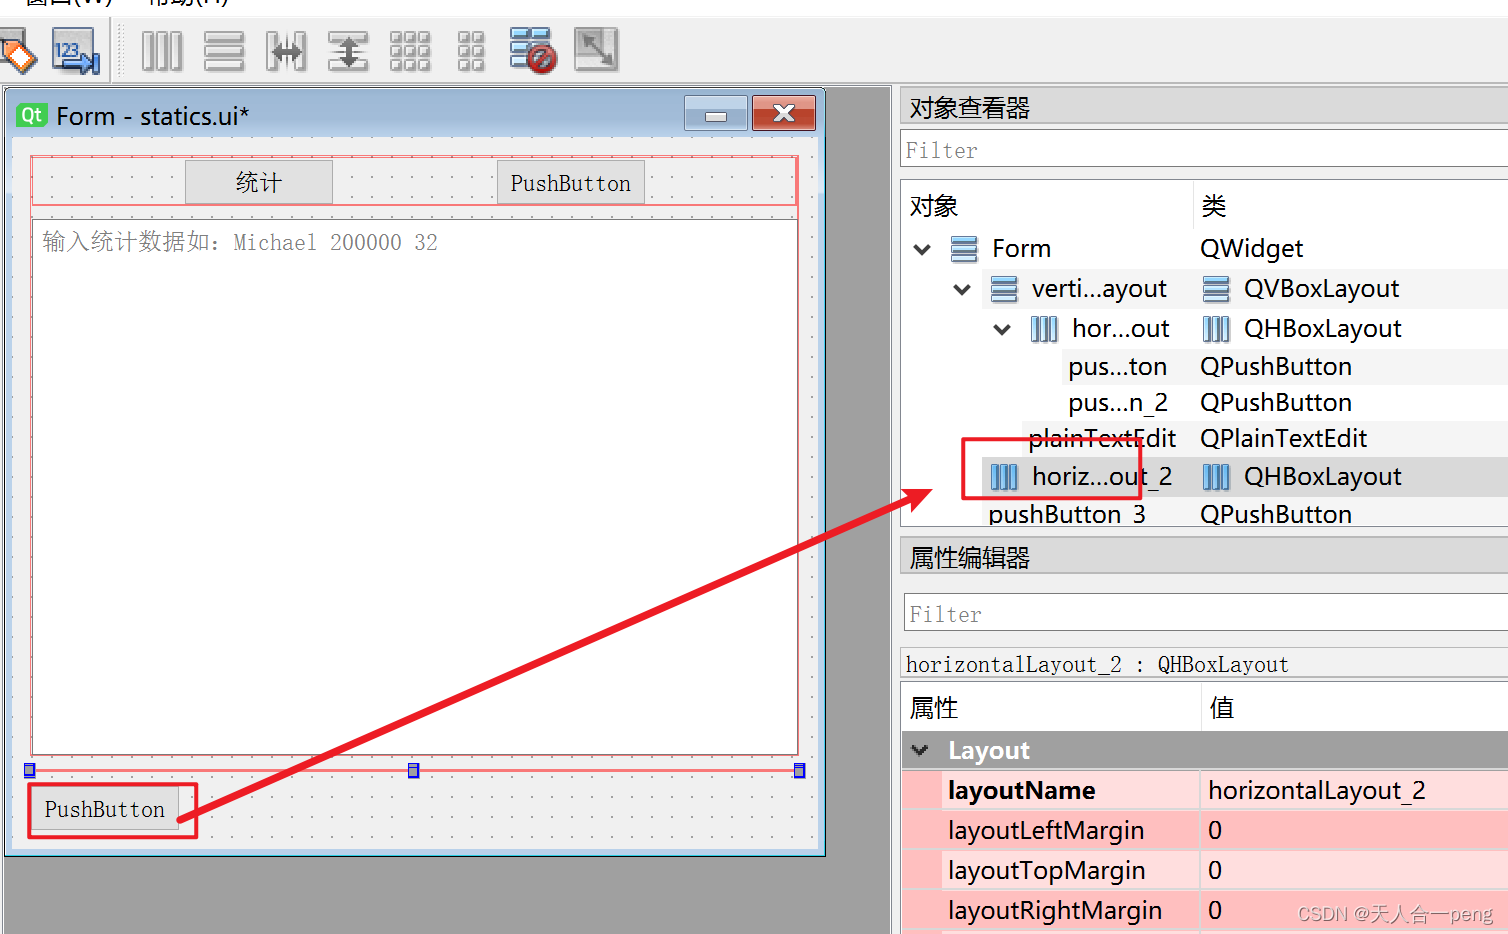Click the Adjust Size icon
Image resolution: width=1508 pixels, height=934 pixels.
[x=596, y=50]
